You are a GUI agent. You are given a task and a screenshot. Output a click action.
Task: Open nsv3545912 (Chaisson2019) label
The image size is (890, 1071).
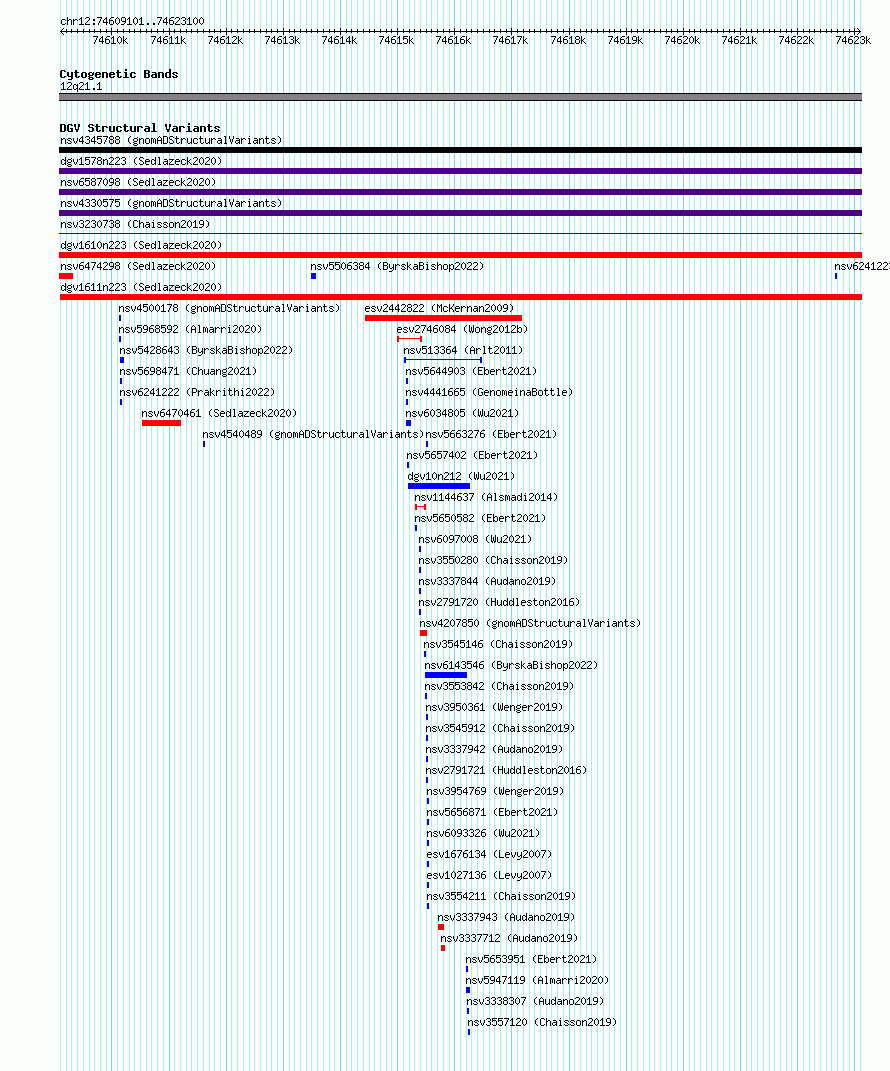[501, 728]
